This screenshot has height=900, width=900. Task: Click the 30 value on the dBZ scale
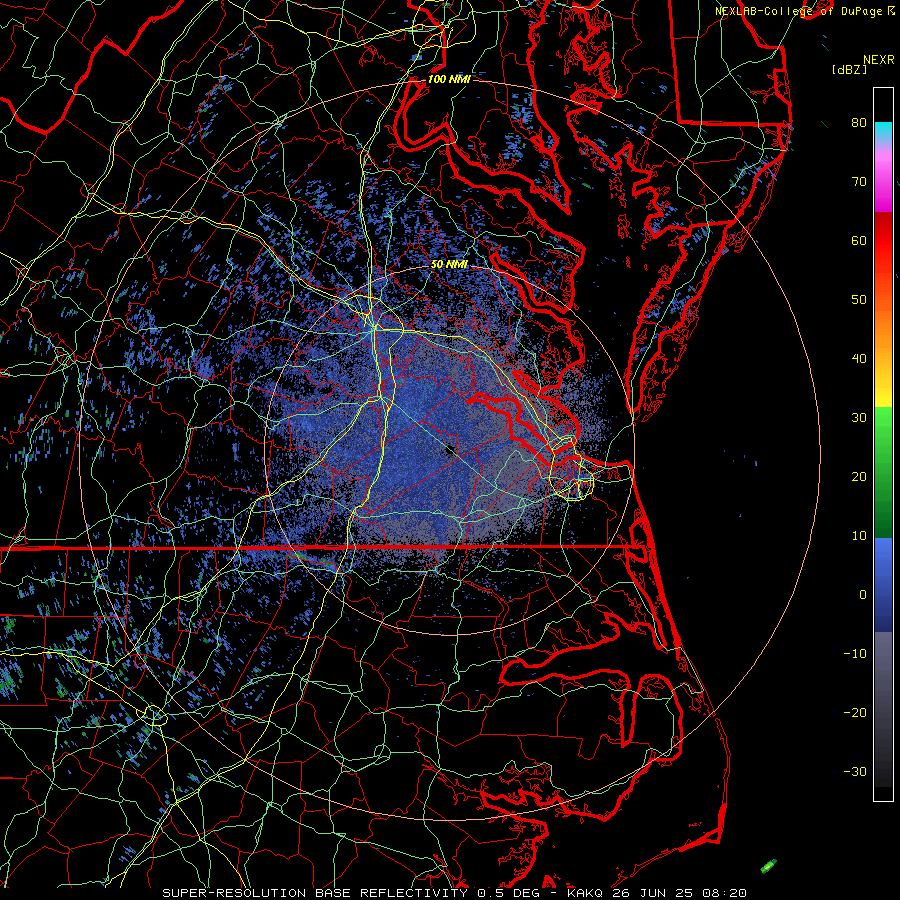(x=859, y=418)
